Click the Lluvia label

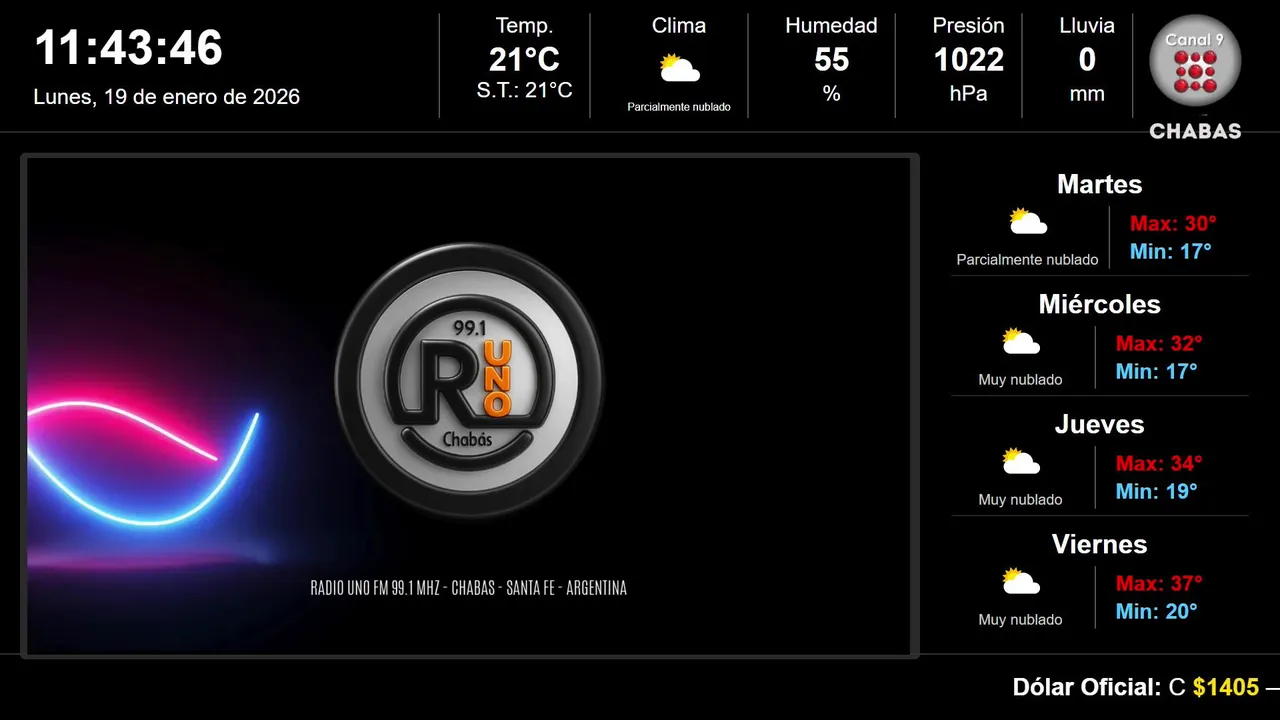(x=1087, y=26)
